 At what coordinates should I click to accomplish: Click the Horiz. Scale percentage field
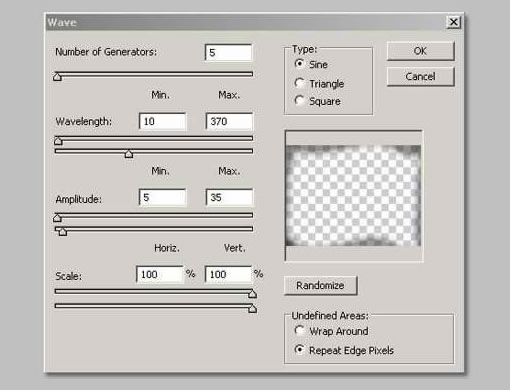click(160, 274)
